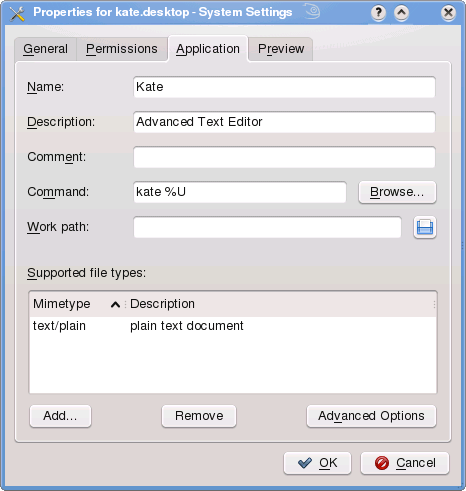Focus the Description field with Advanced Text Editor
Image resolution: width=466 pixels, height=491 pixels.
pos(284,122)
